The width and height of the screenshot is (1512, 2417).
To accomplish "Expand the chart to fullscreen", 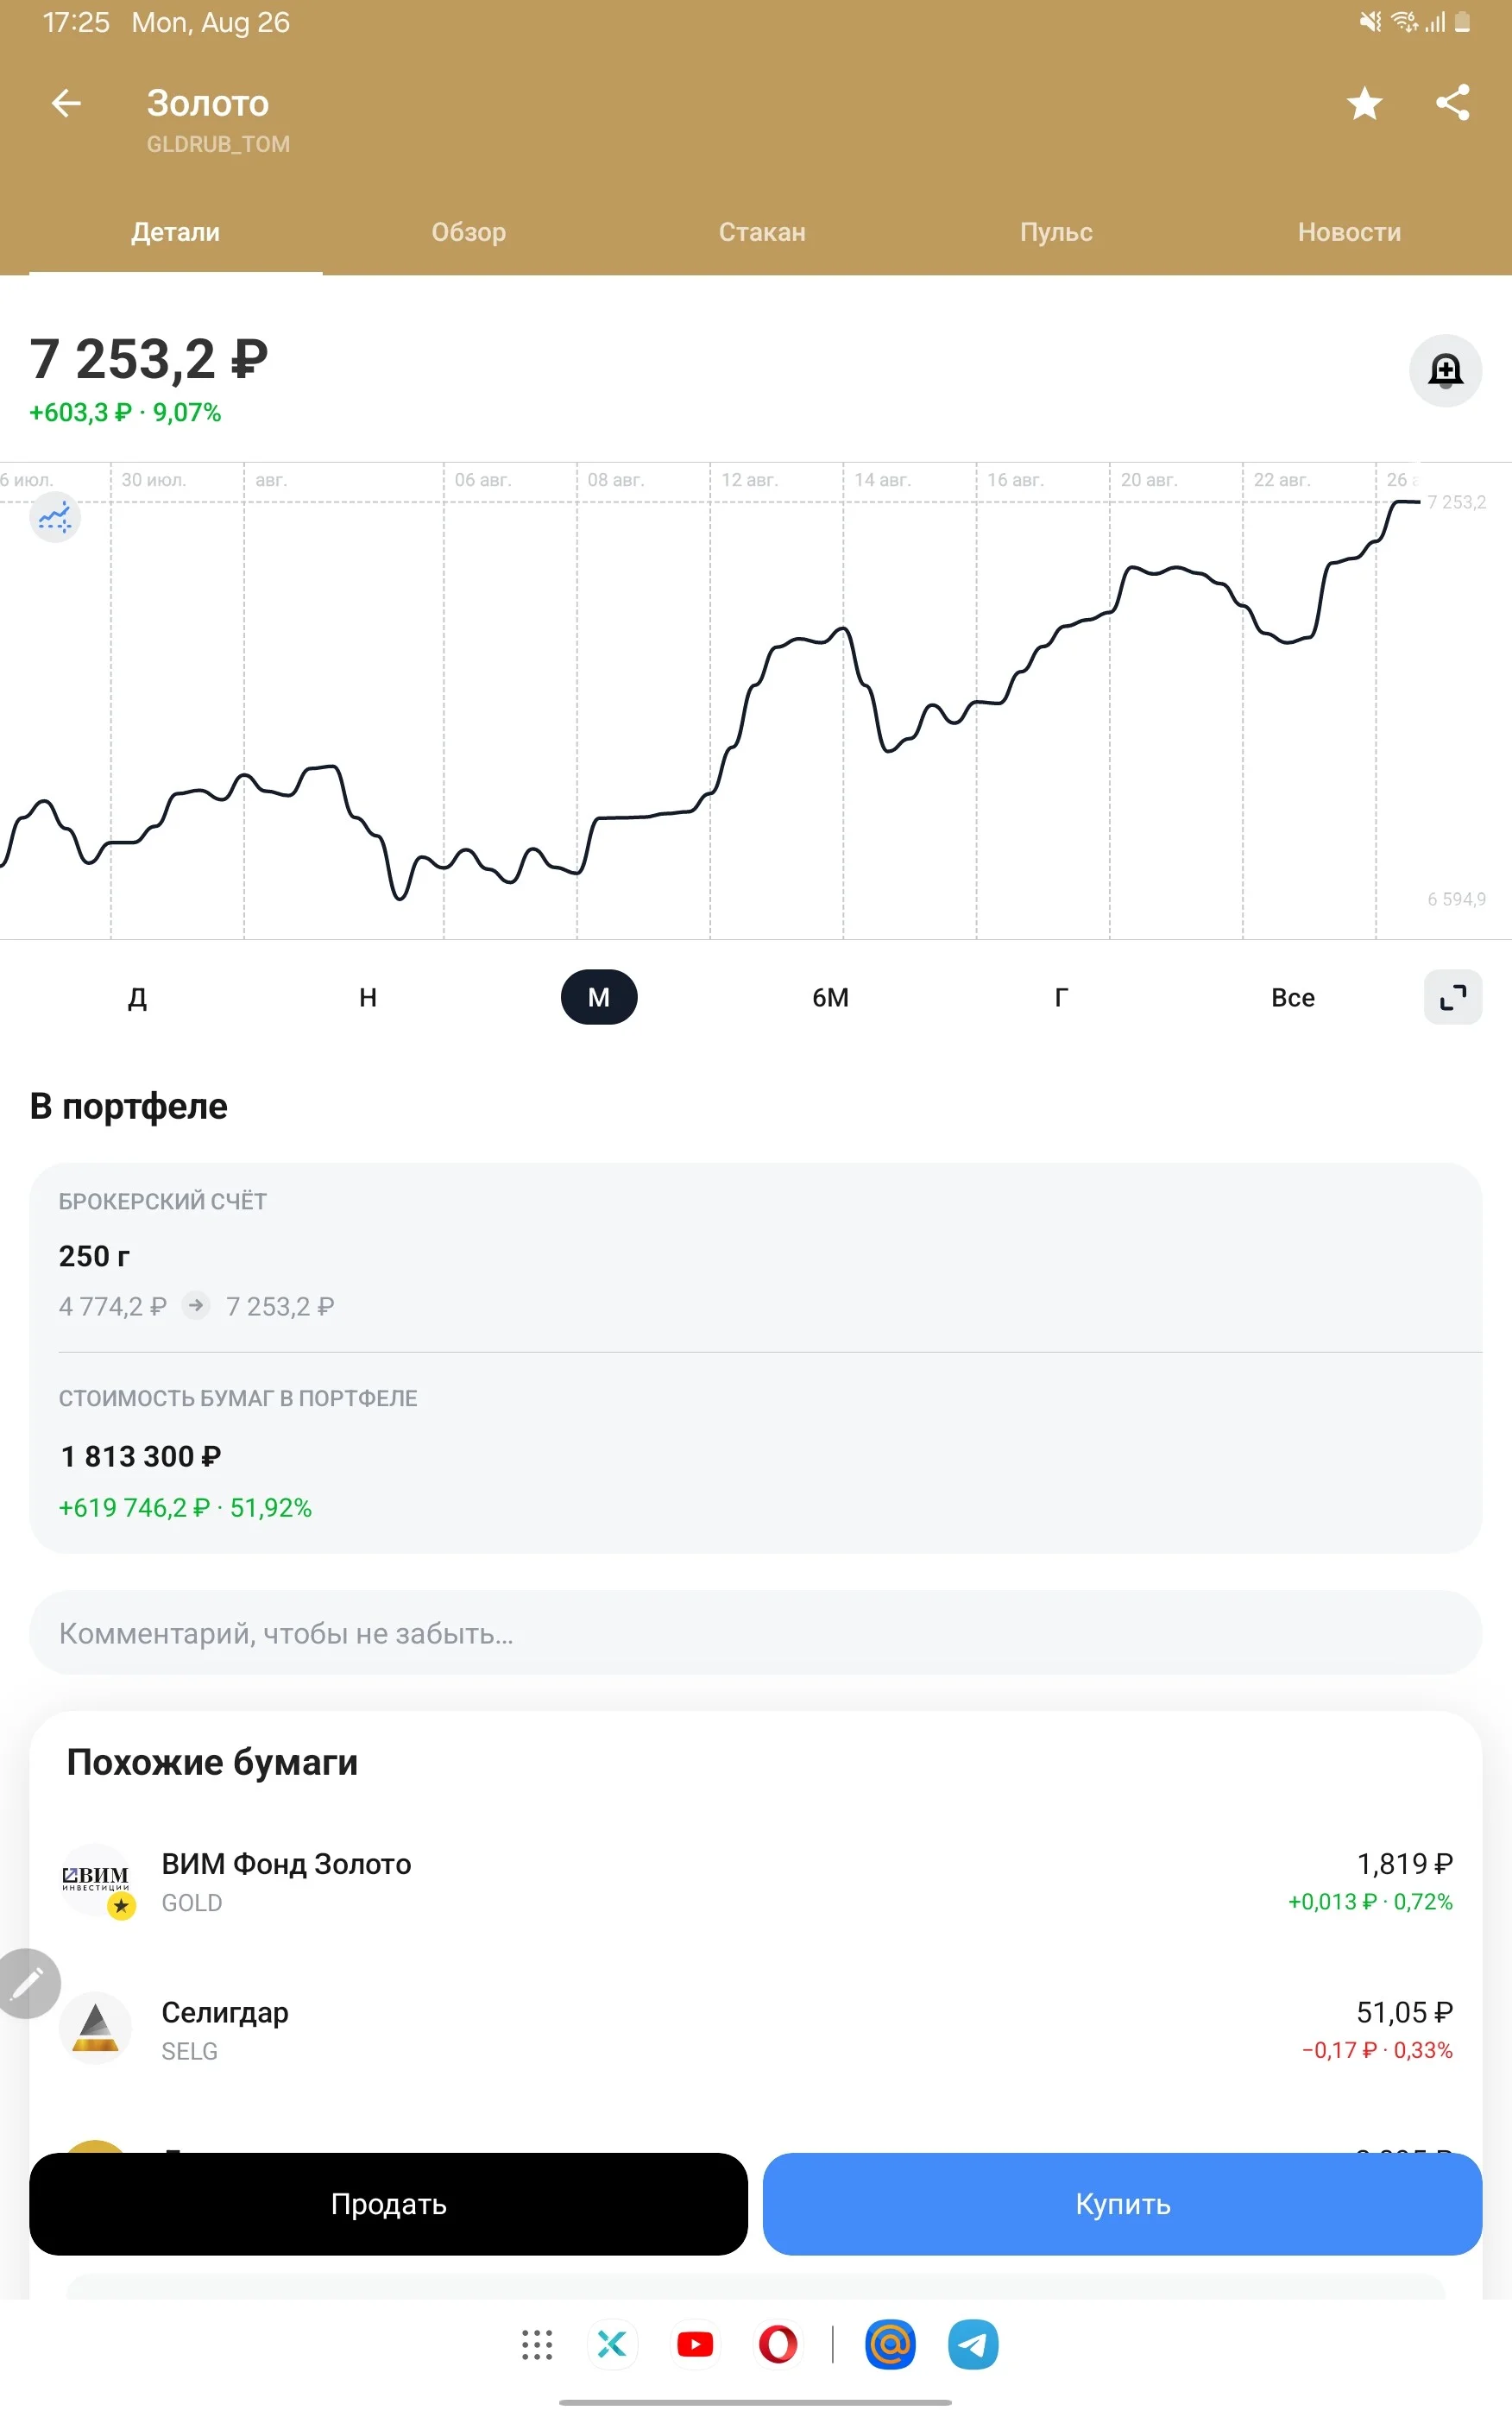I will click(1452, 997).
